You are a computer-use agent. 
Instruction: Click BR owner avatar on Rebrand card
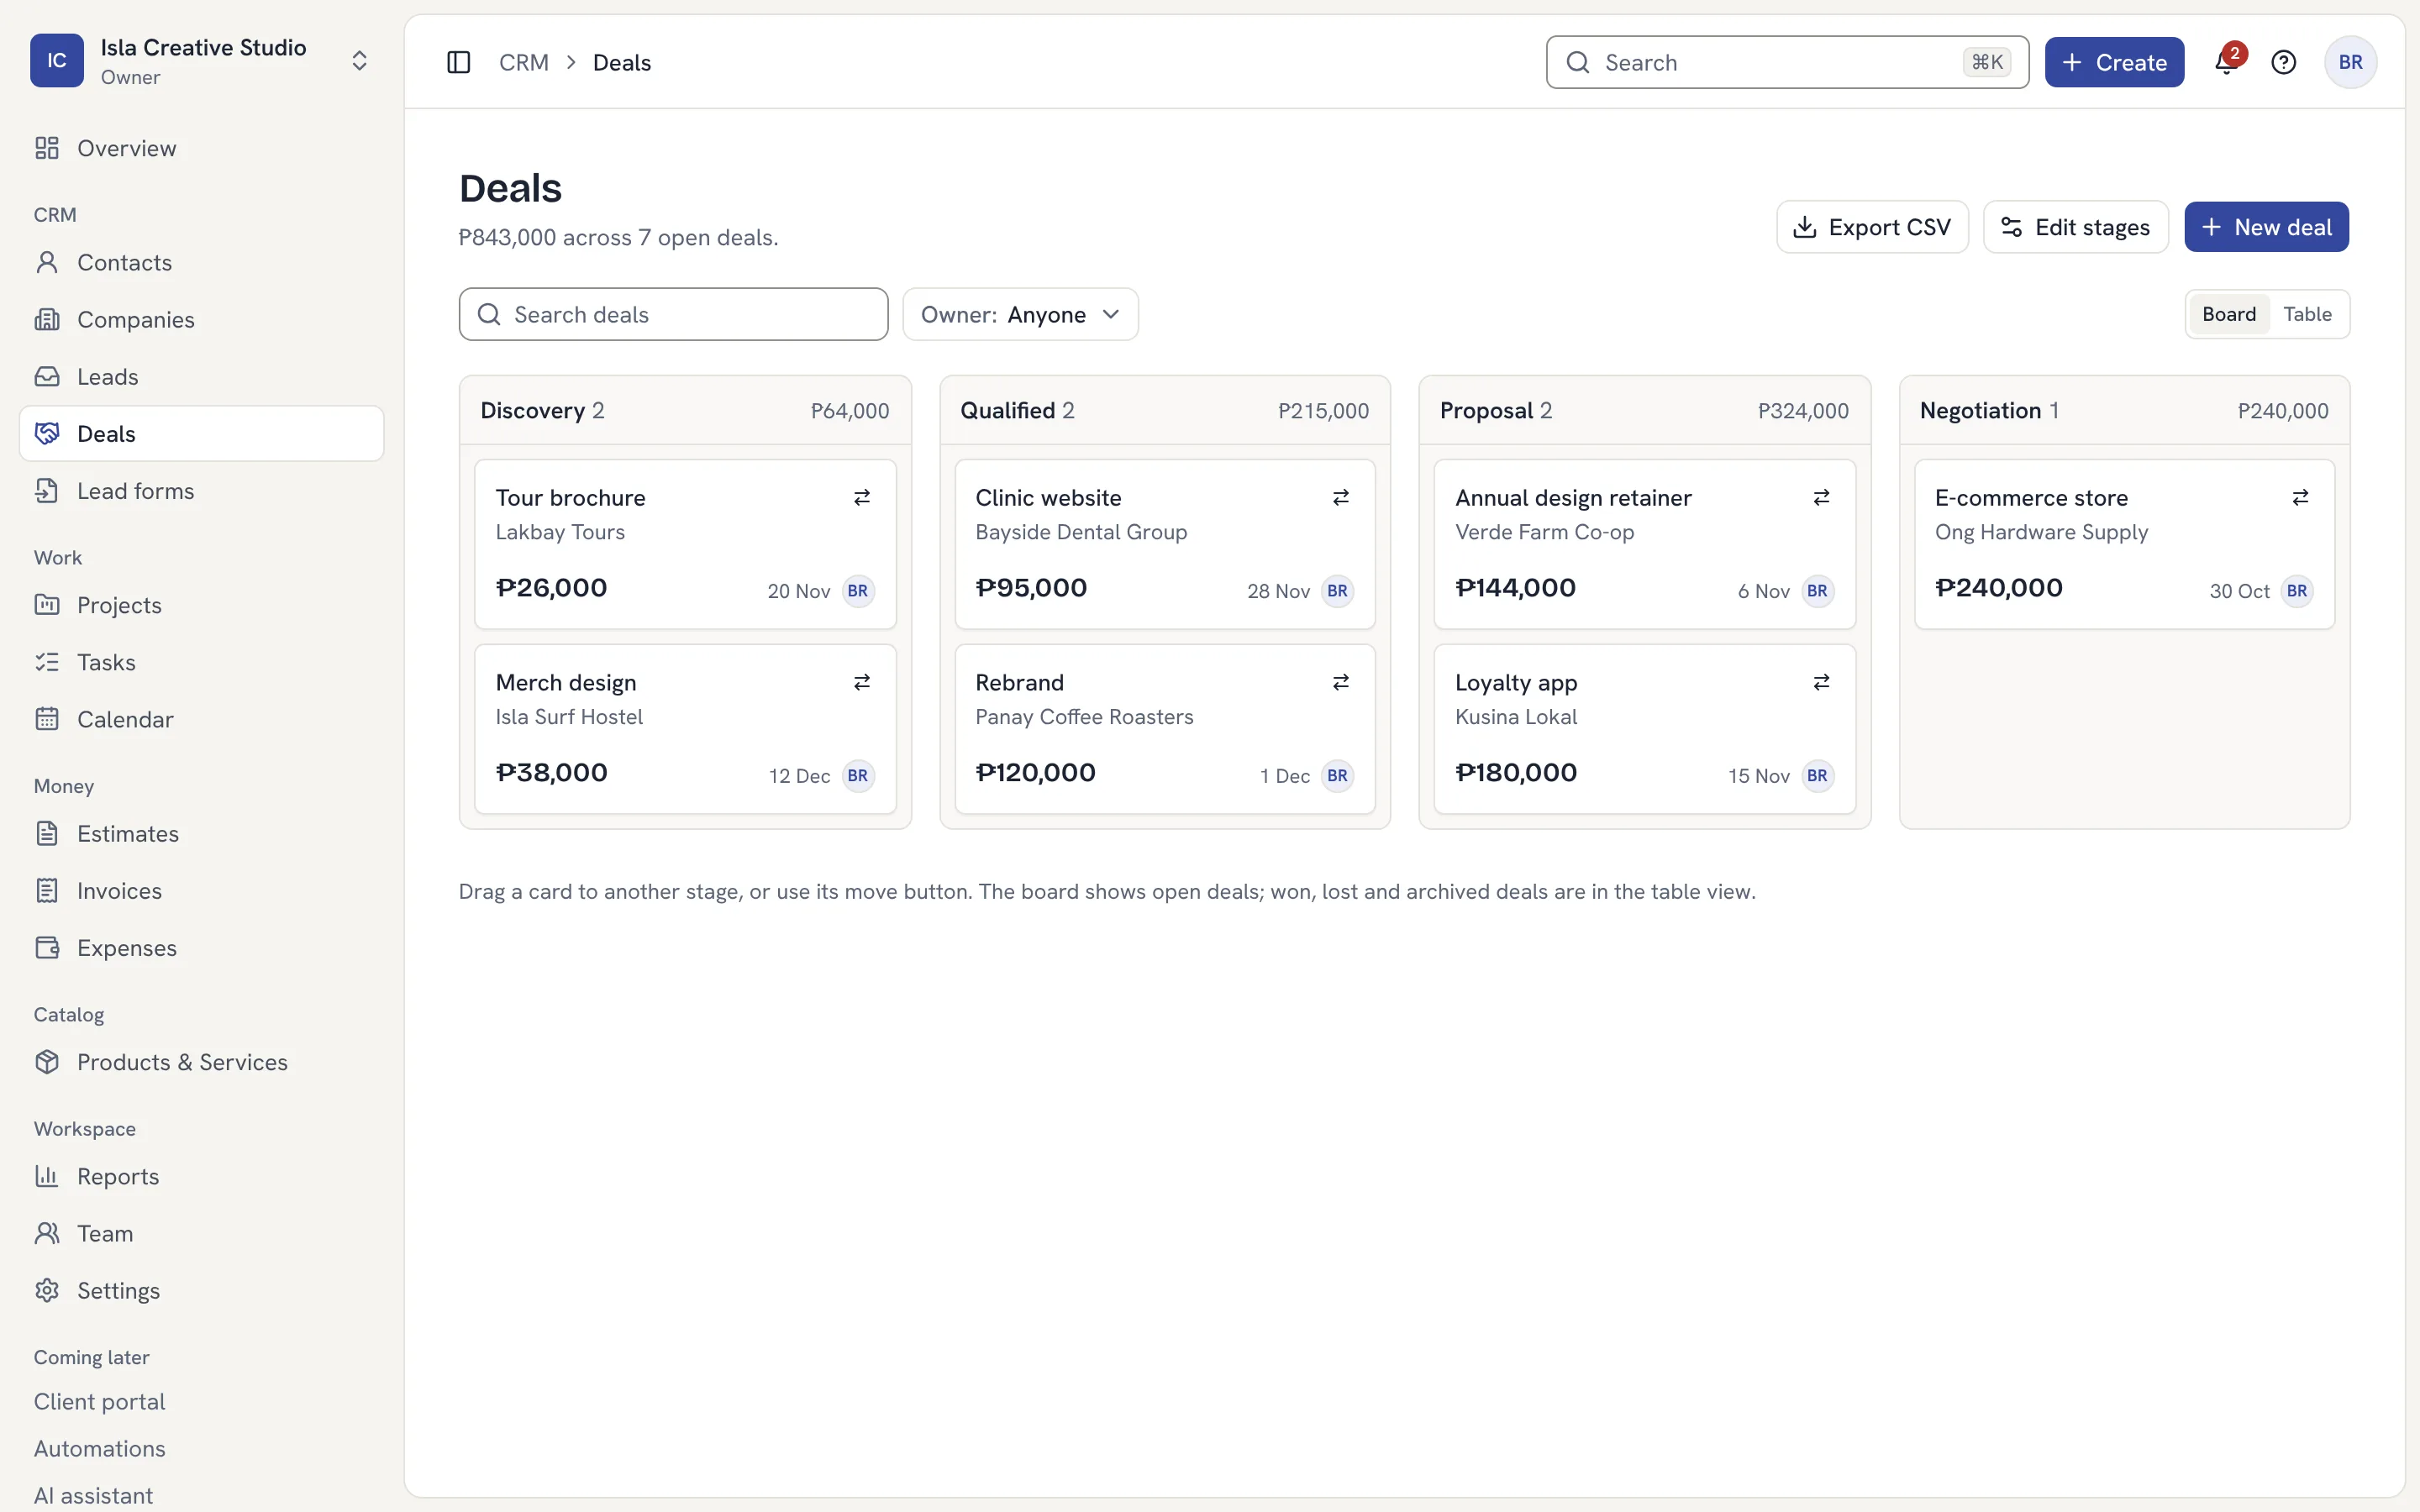[1337, 776]
